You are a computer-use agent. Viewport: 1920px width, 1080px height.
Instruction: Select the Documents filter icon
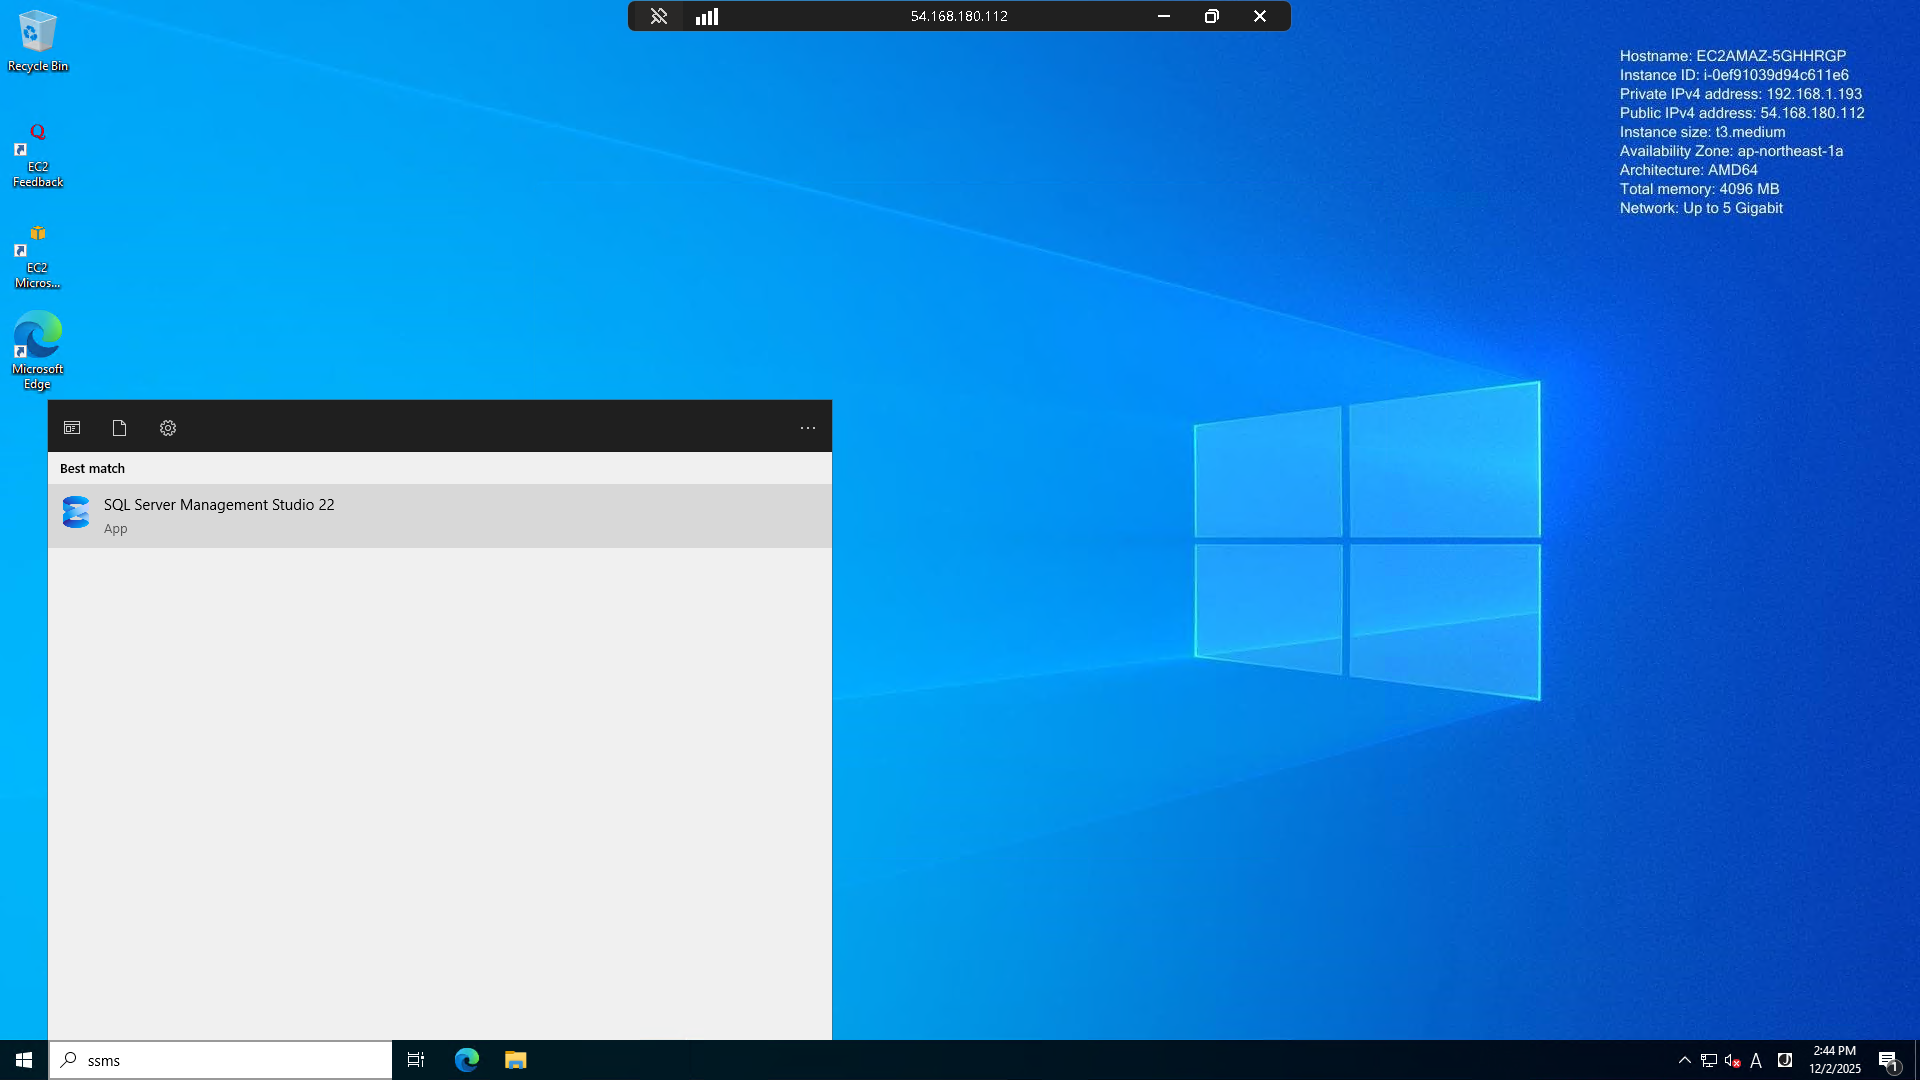tap(119, 428)
